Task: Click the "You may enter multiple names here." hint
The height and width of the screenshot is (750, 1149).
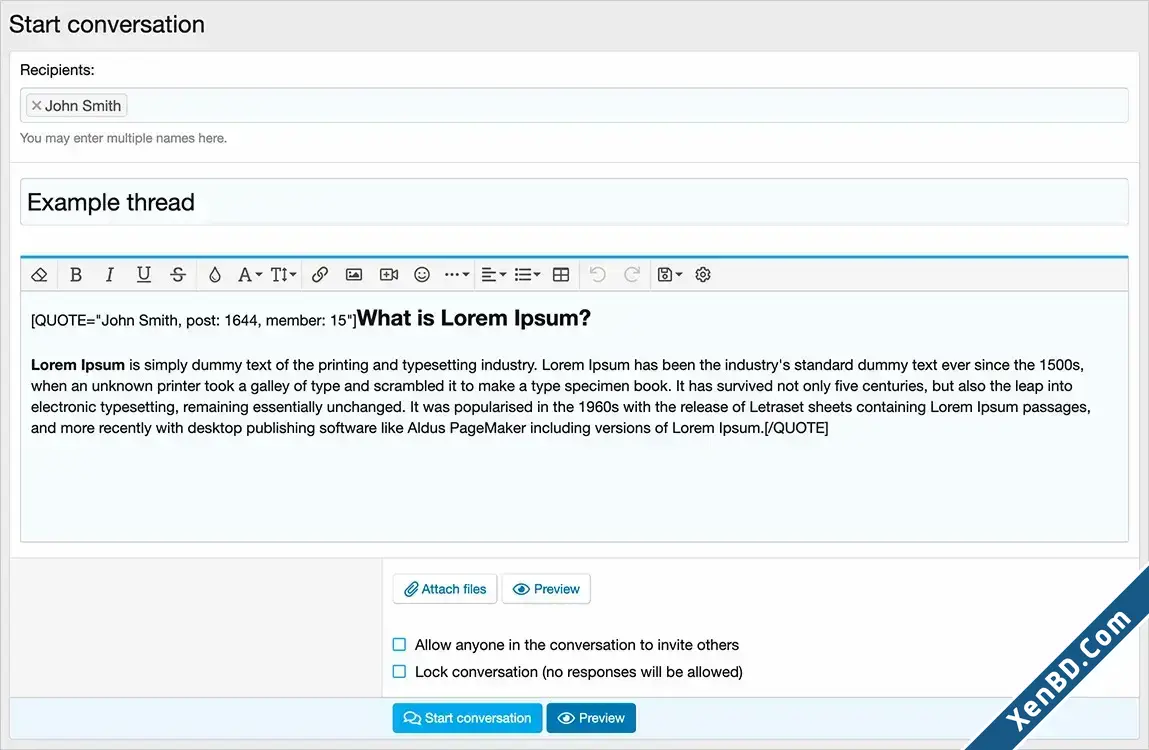Action: [x=123, y=138]
